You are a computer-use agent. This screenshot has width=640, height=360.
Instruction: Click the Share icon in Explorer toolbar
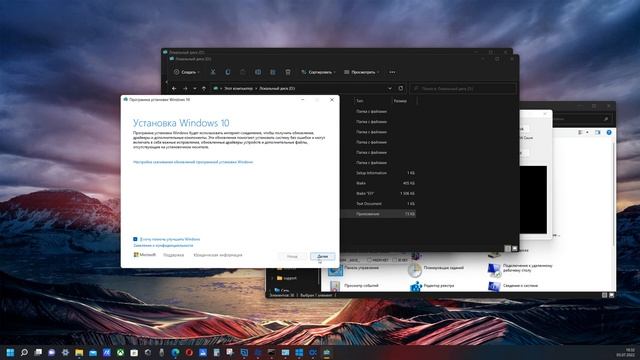pos(273,72)
